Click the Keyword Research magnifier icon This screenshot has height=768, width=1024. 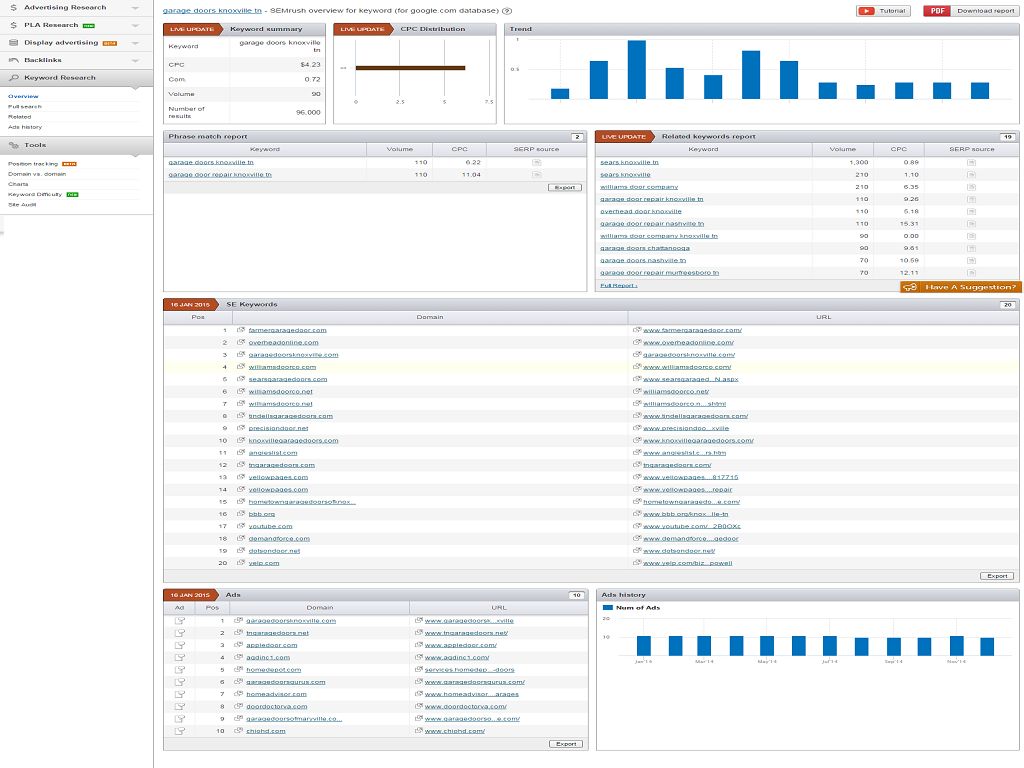(14, 78)
